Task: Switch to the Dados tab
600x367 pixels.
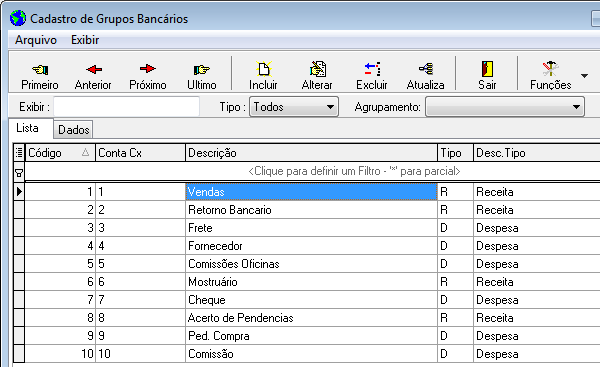Action: [73, 130]
